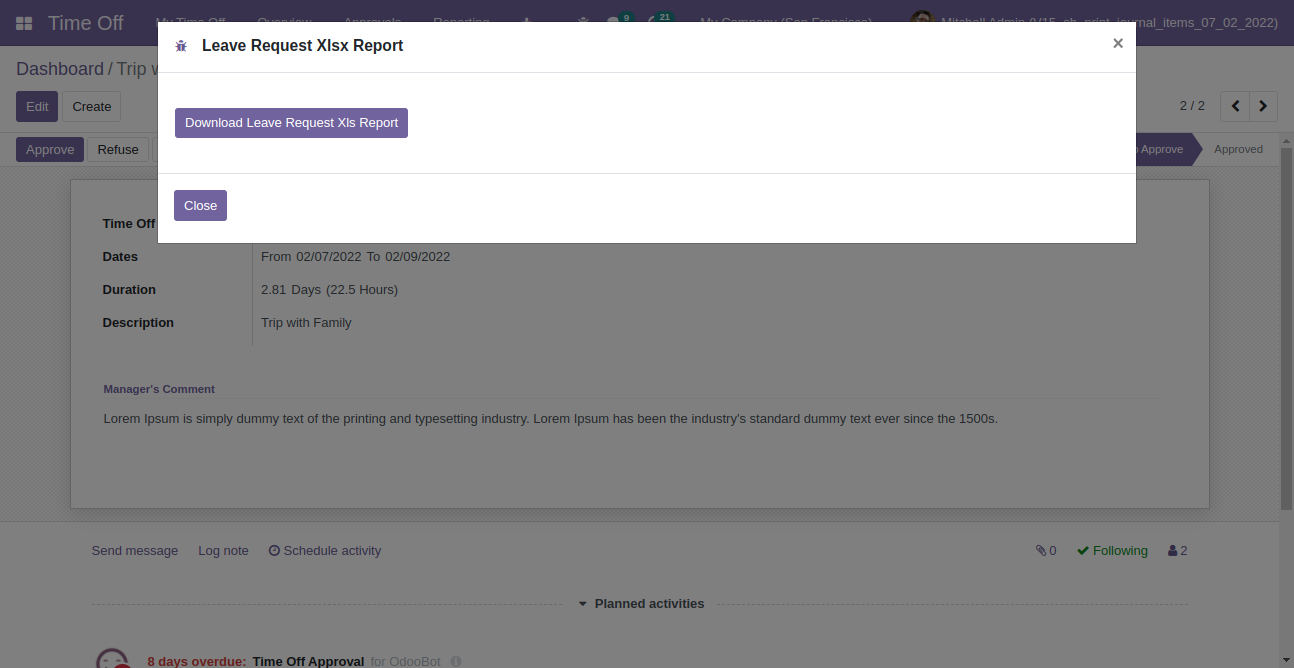
Task: Click the Leave Request Xlsx Report title
Action: coord(303,46)
